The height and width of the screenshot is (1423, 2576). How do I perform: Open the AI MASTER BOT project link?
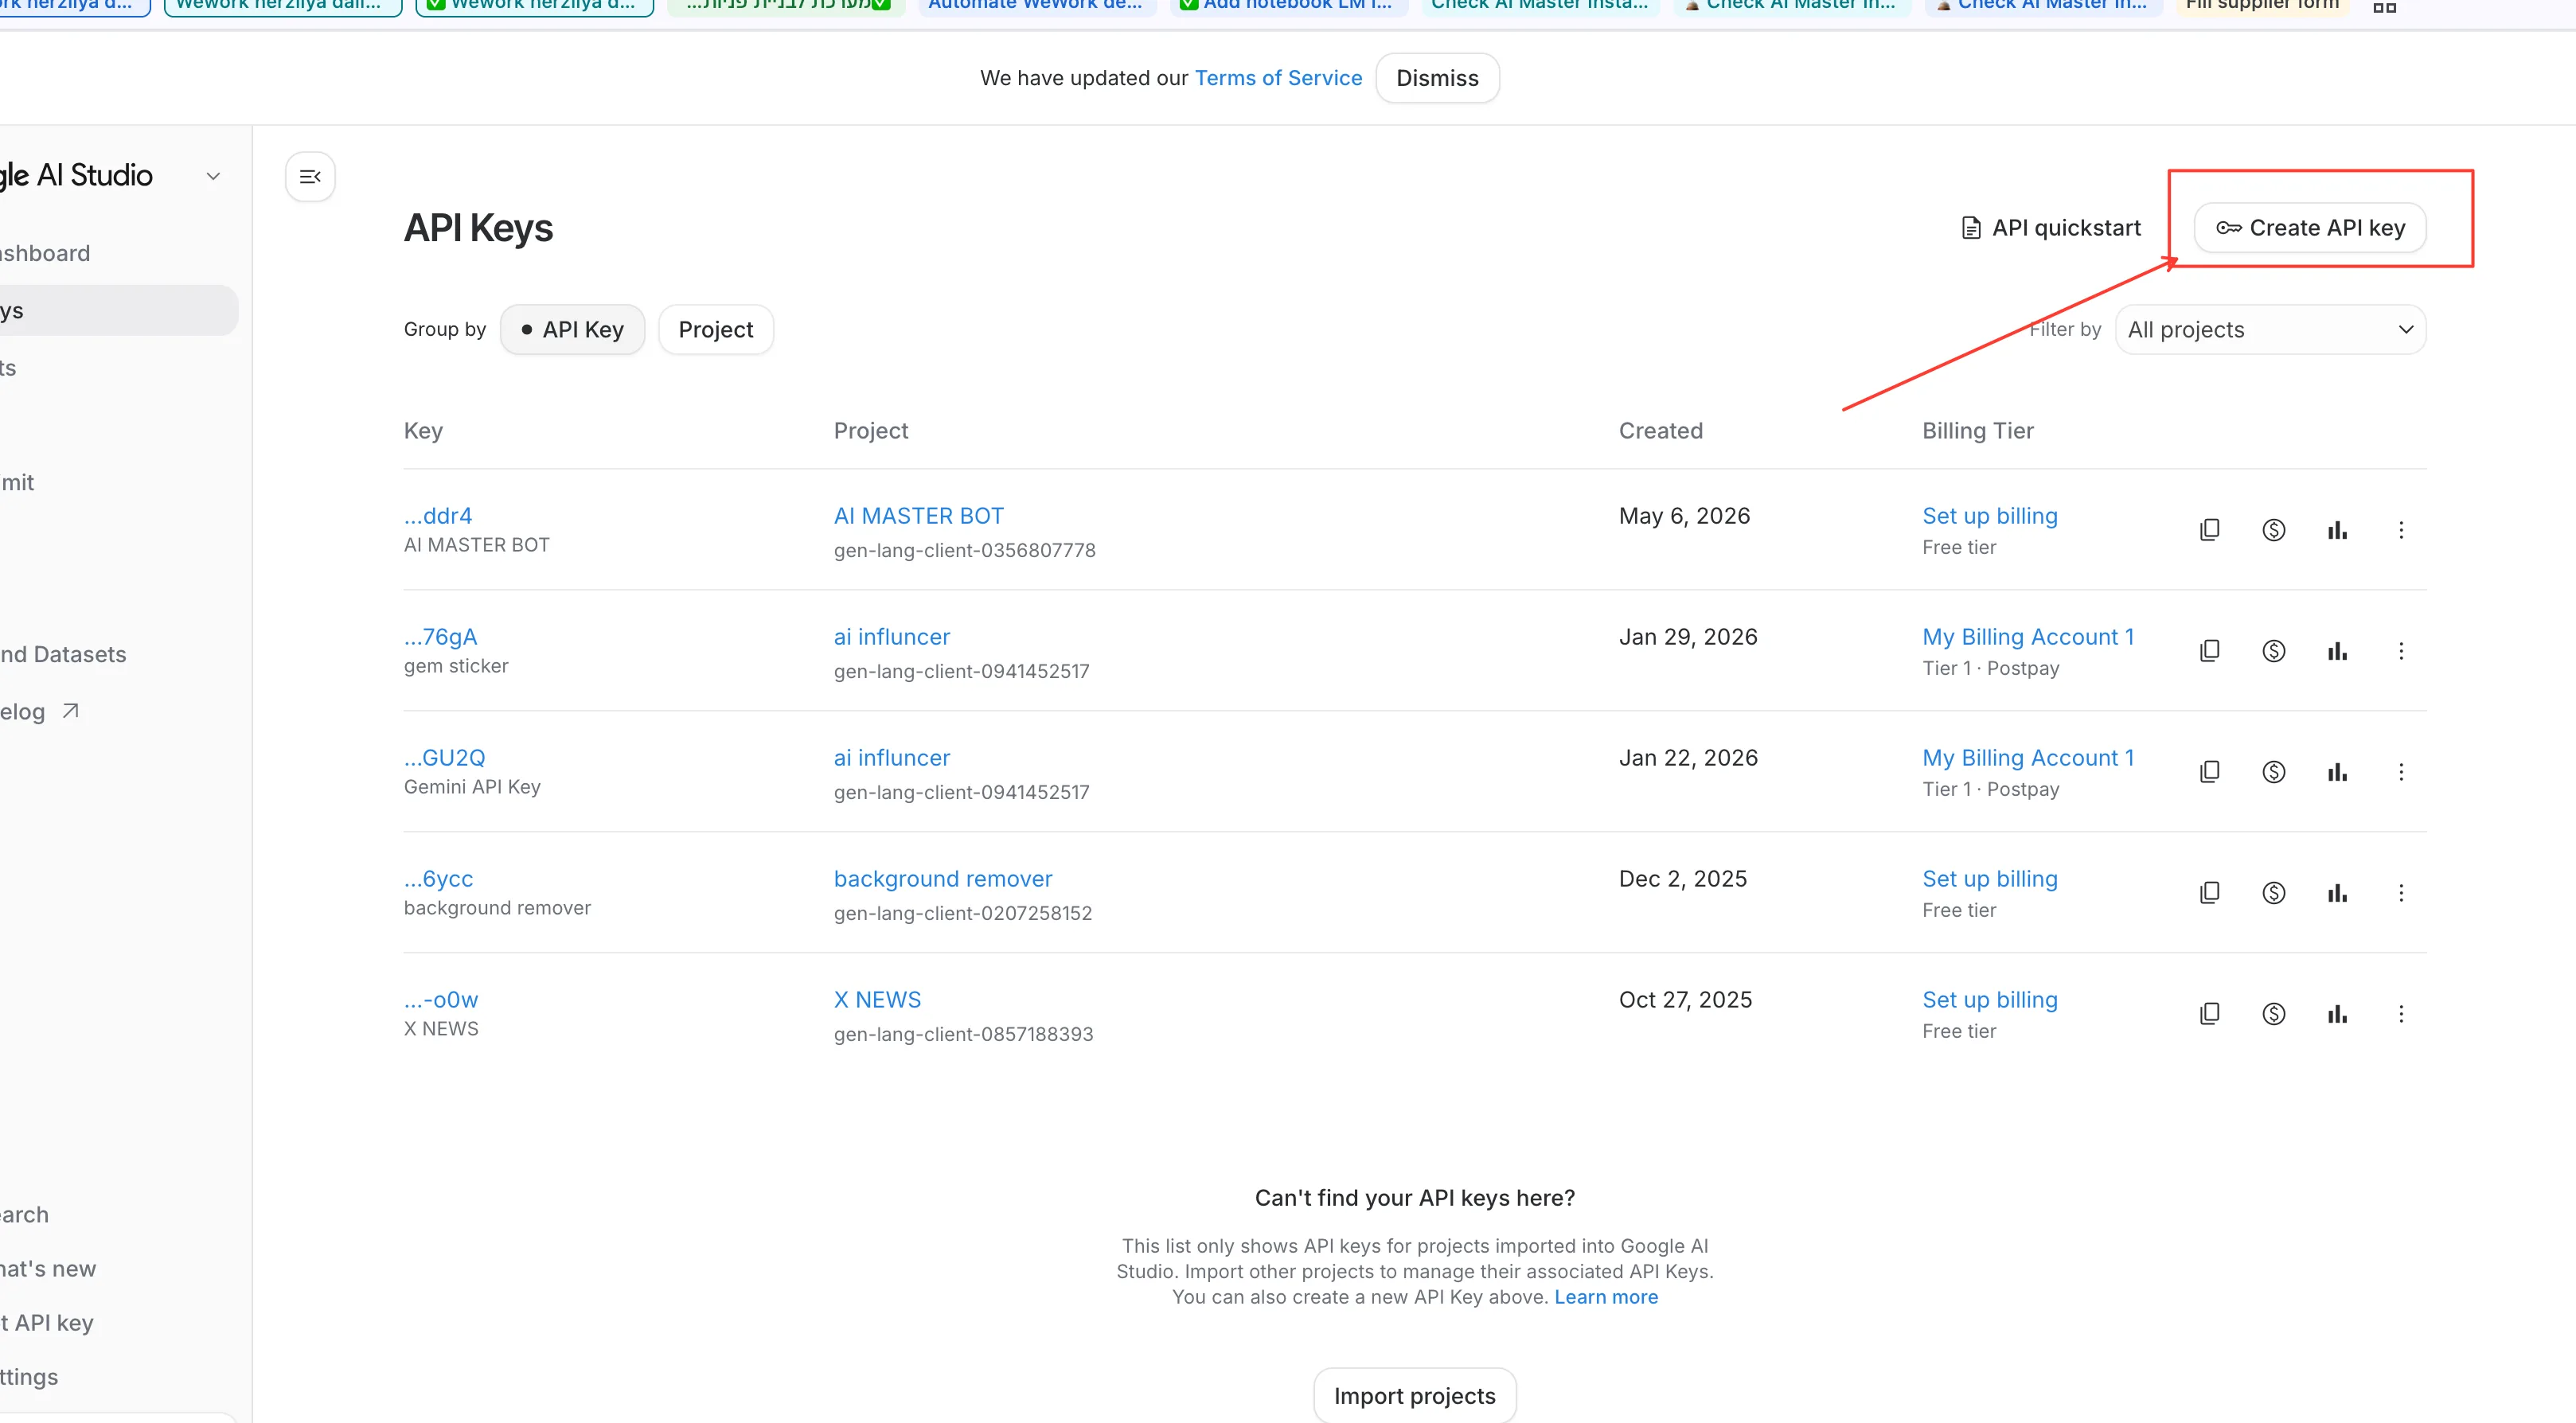pyautogui.click(x=919, y=516)
